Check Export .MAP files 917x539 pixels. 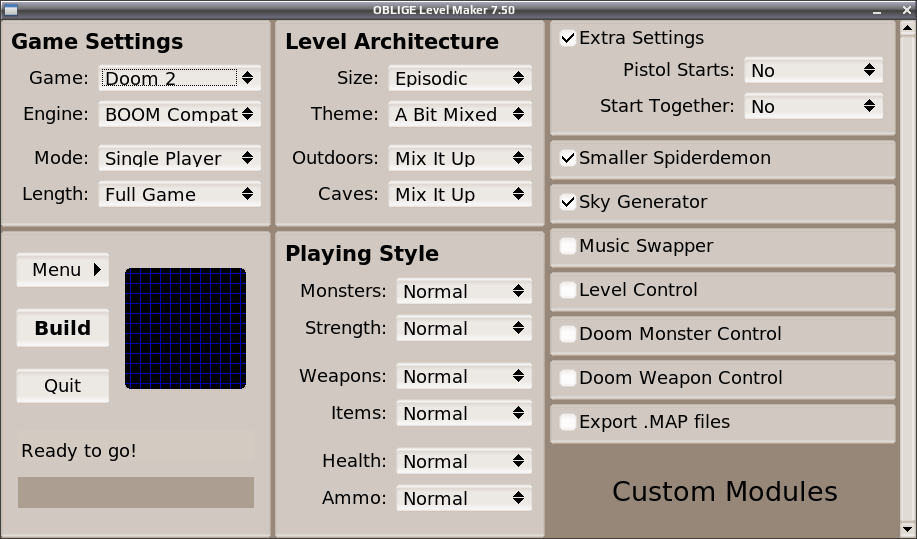(x=568, y=421)
